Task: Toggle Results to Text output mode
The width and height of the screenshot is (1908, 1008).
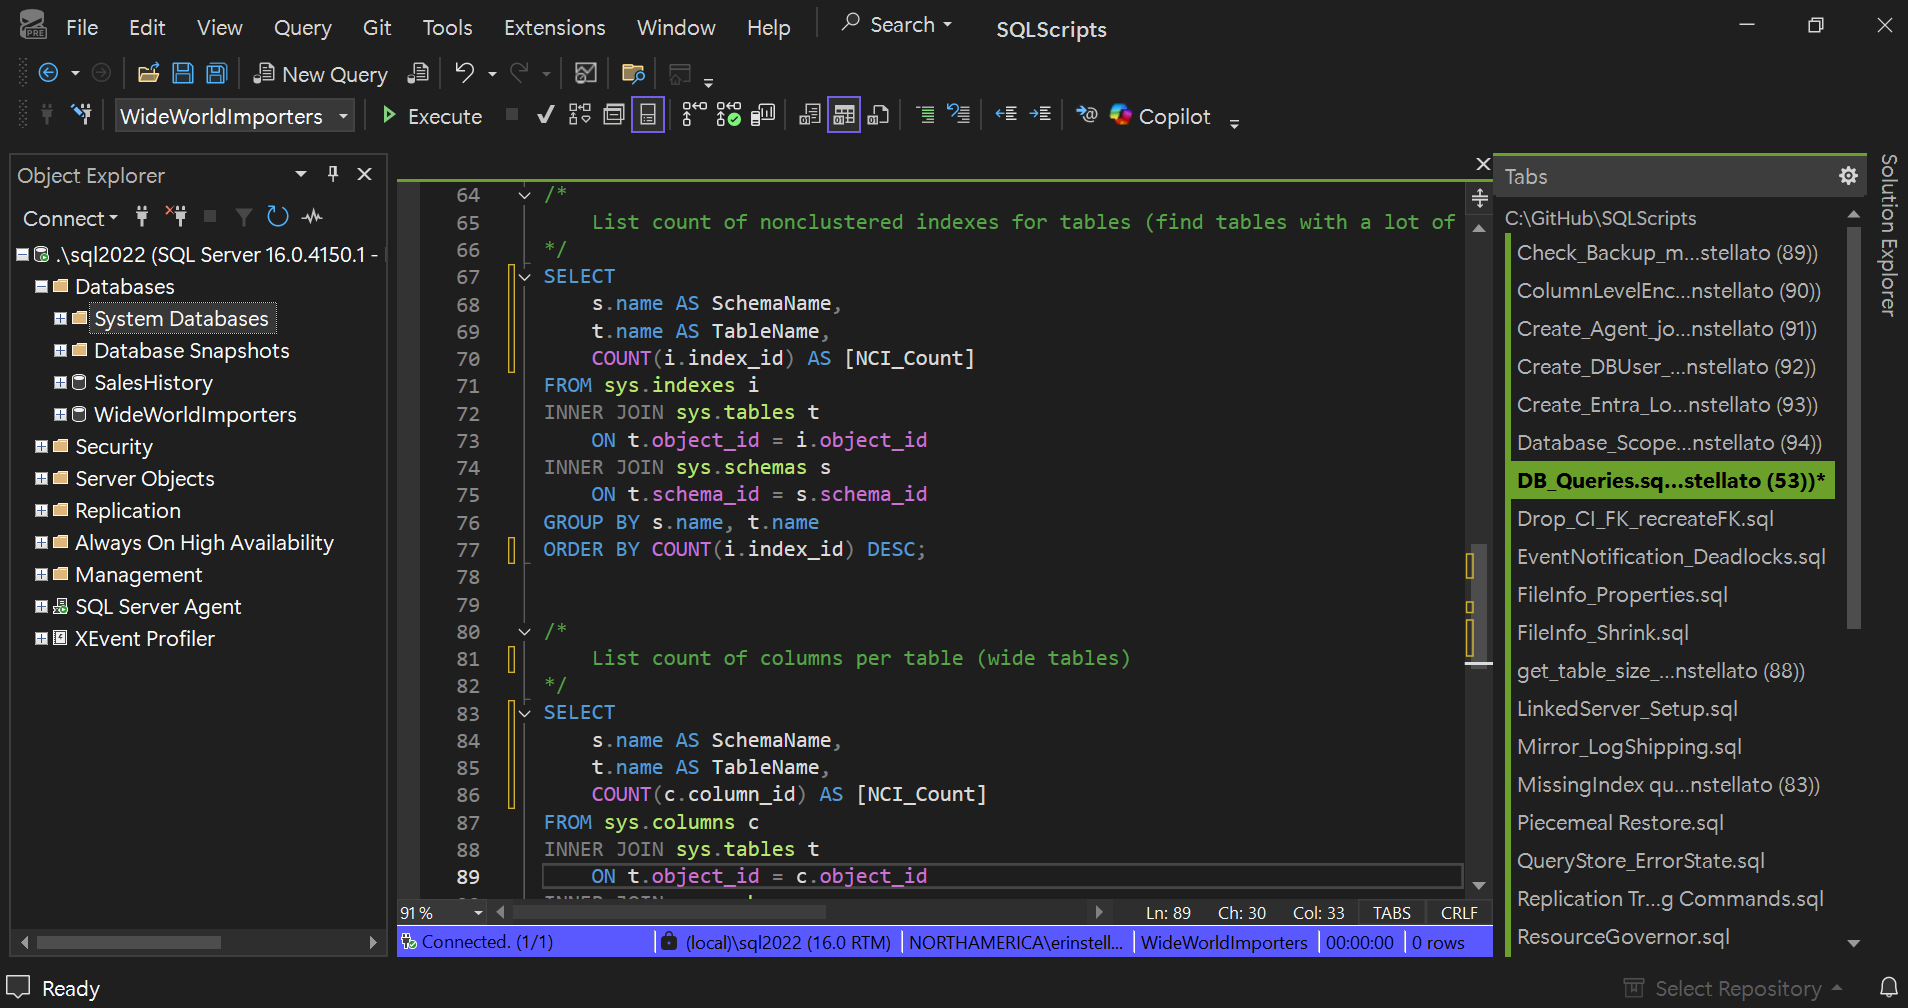Action: 810,115
